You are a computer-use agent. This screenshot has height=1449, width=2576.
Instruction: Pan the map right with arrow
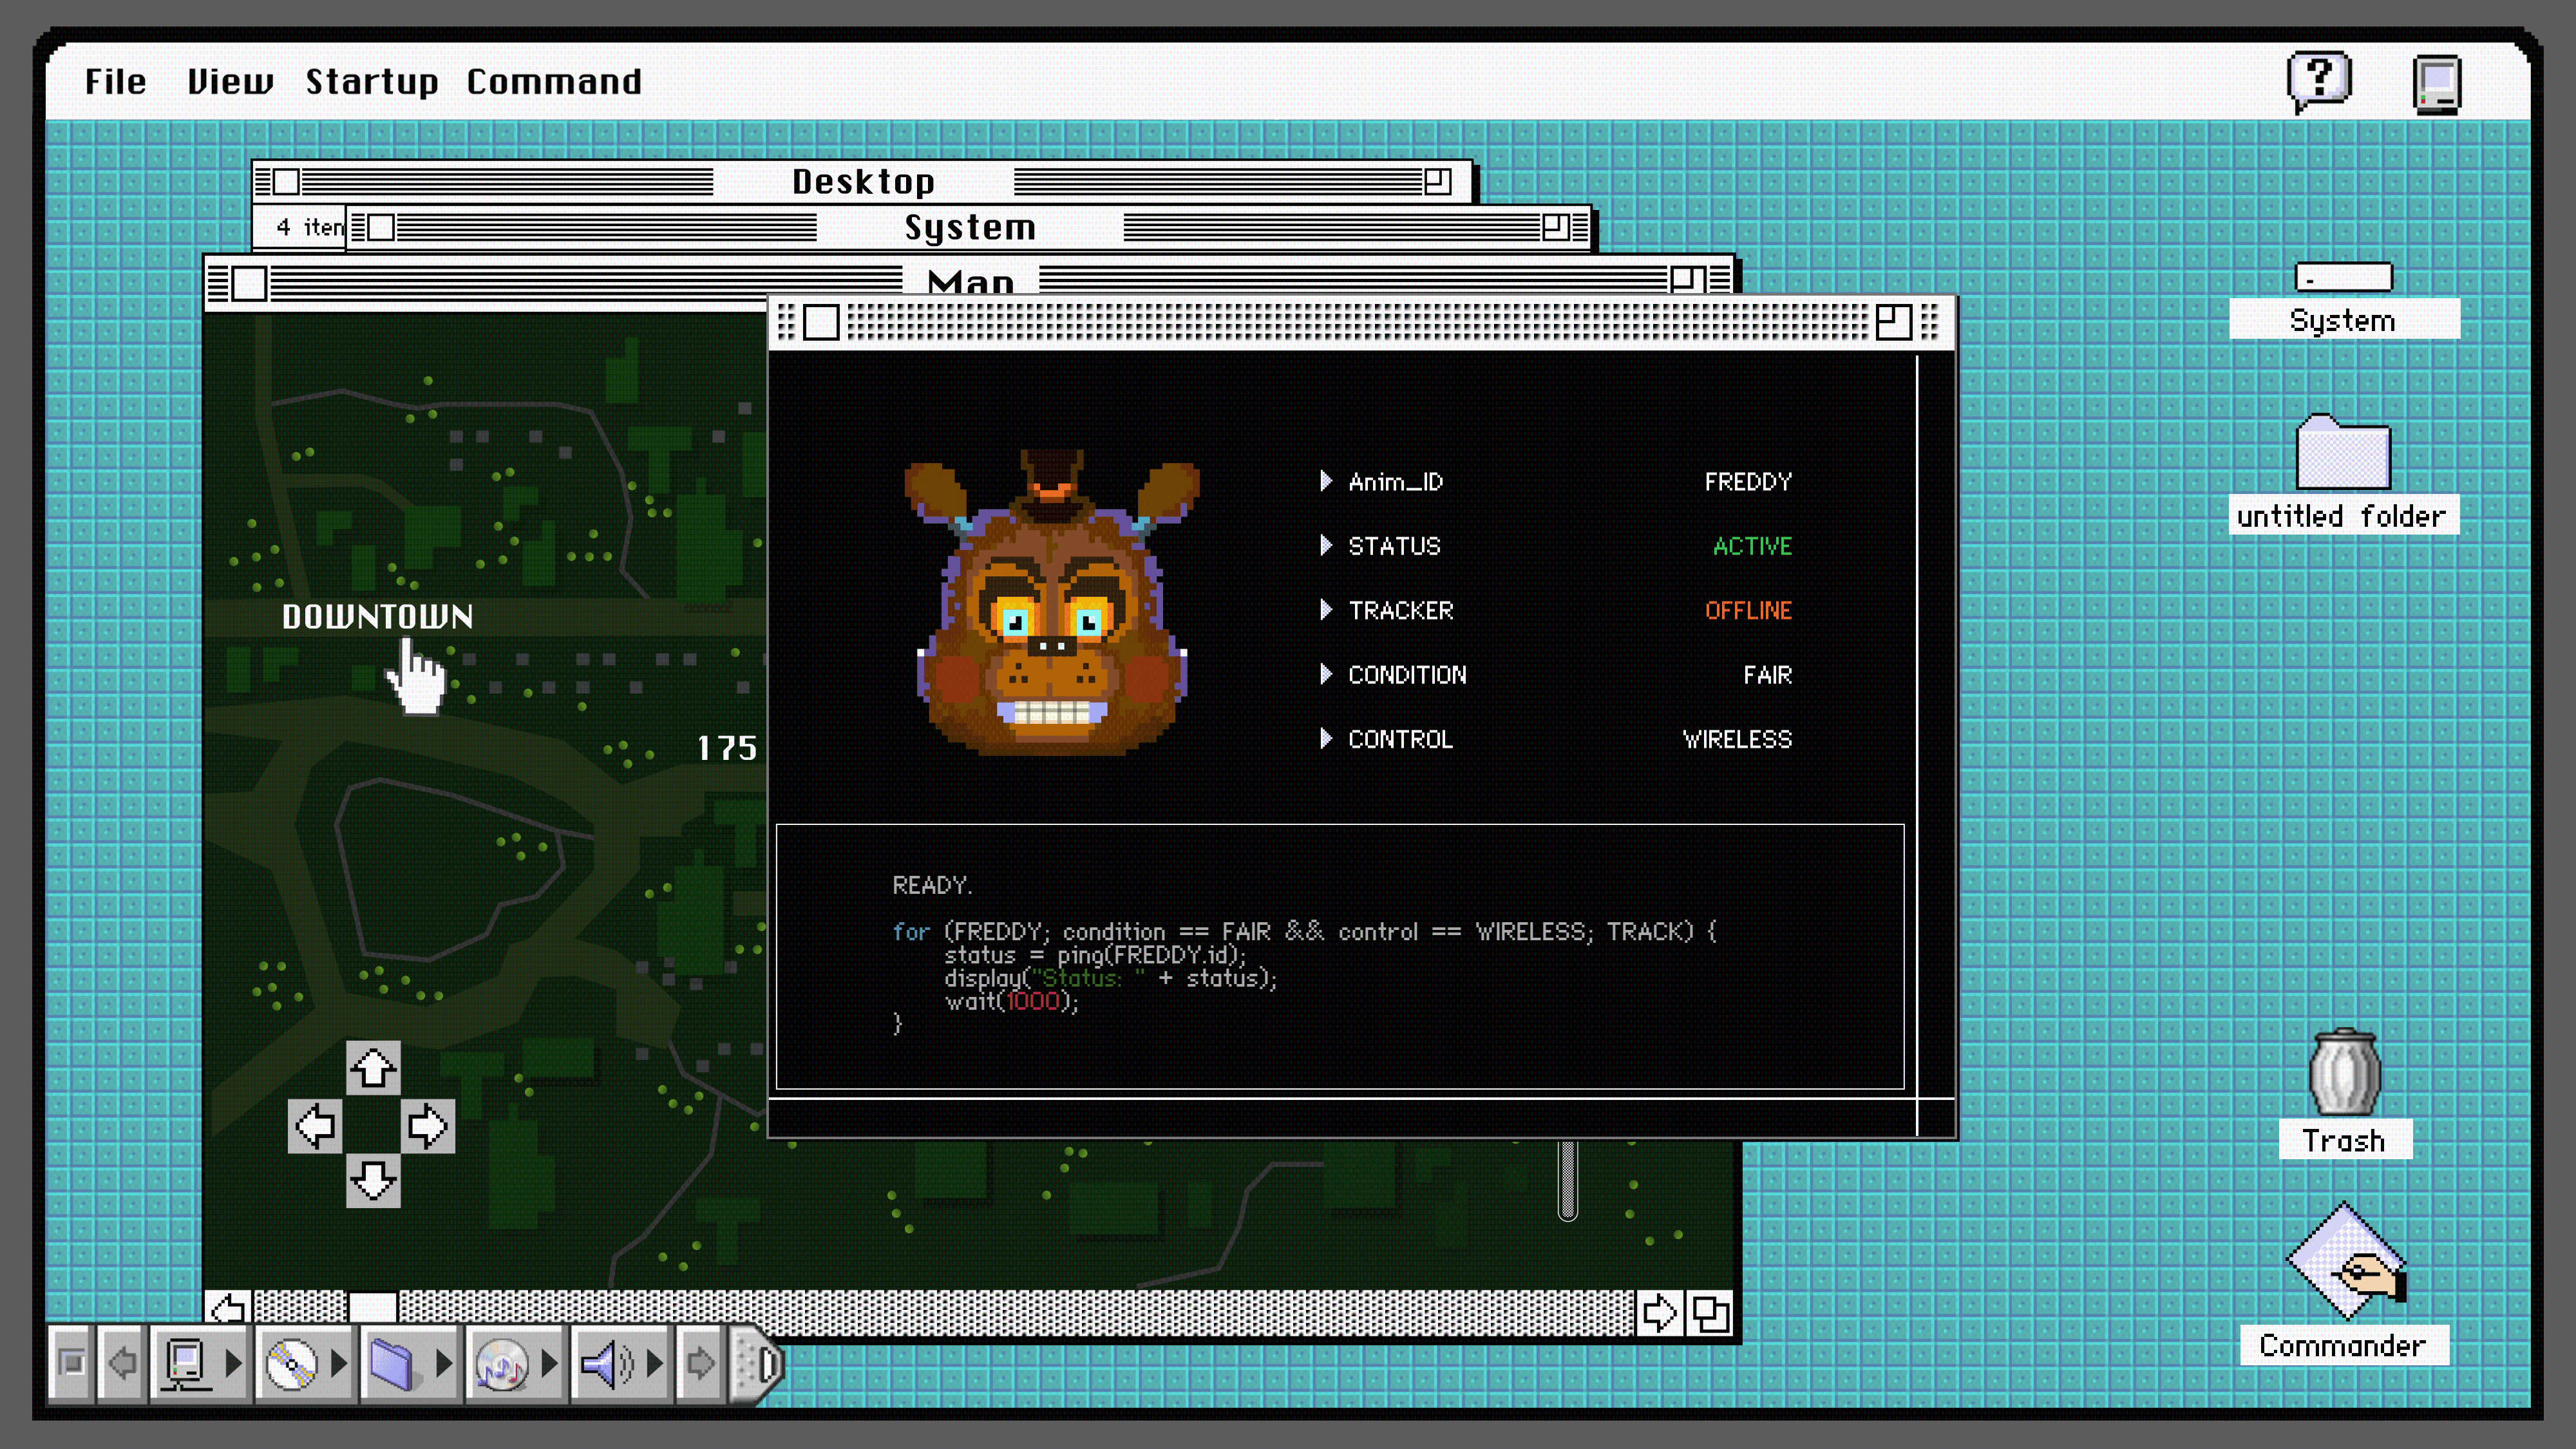(428, 1126)
